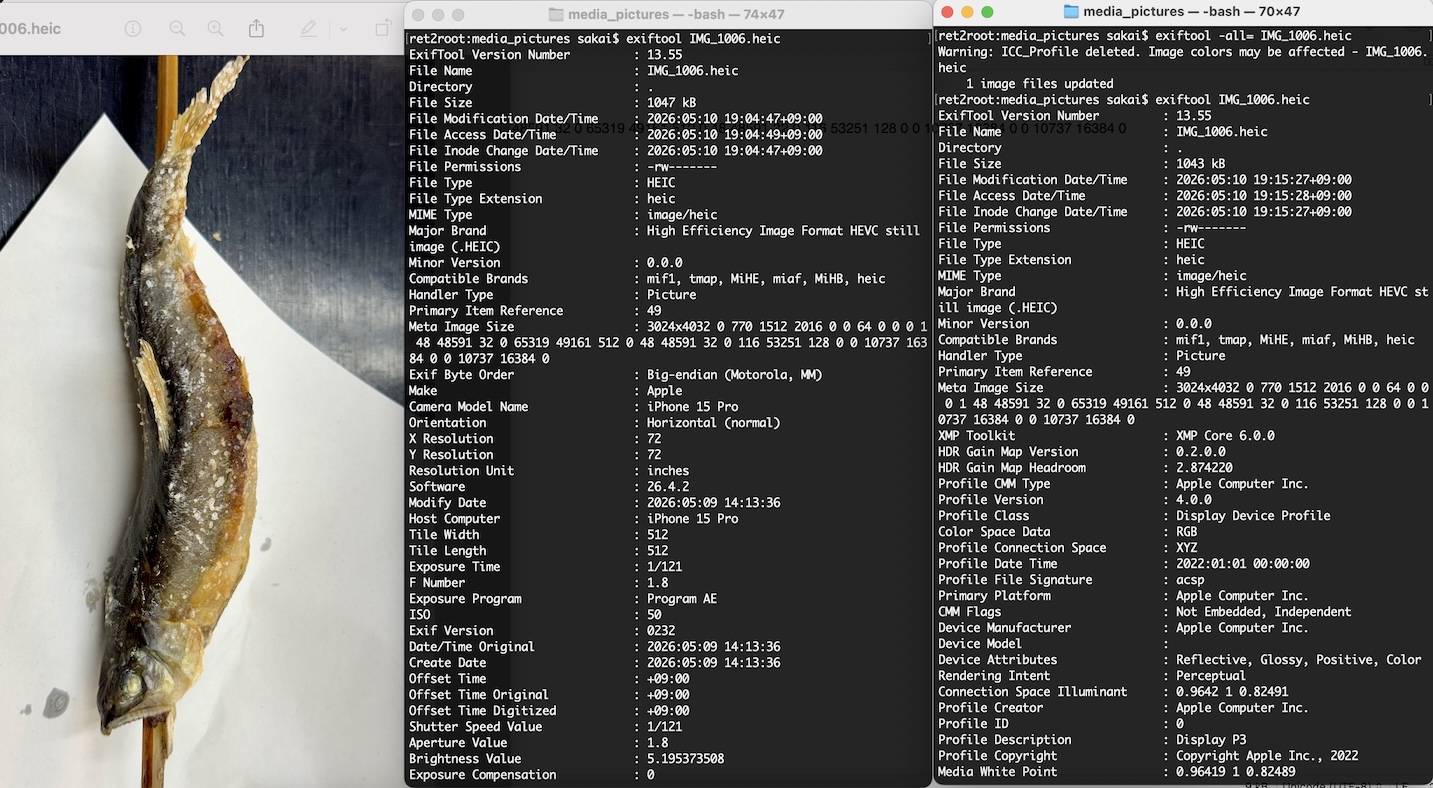The image size is (1433, 788).
Task: Open the Preview inspector info icon
Action: tap(132, 29)
